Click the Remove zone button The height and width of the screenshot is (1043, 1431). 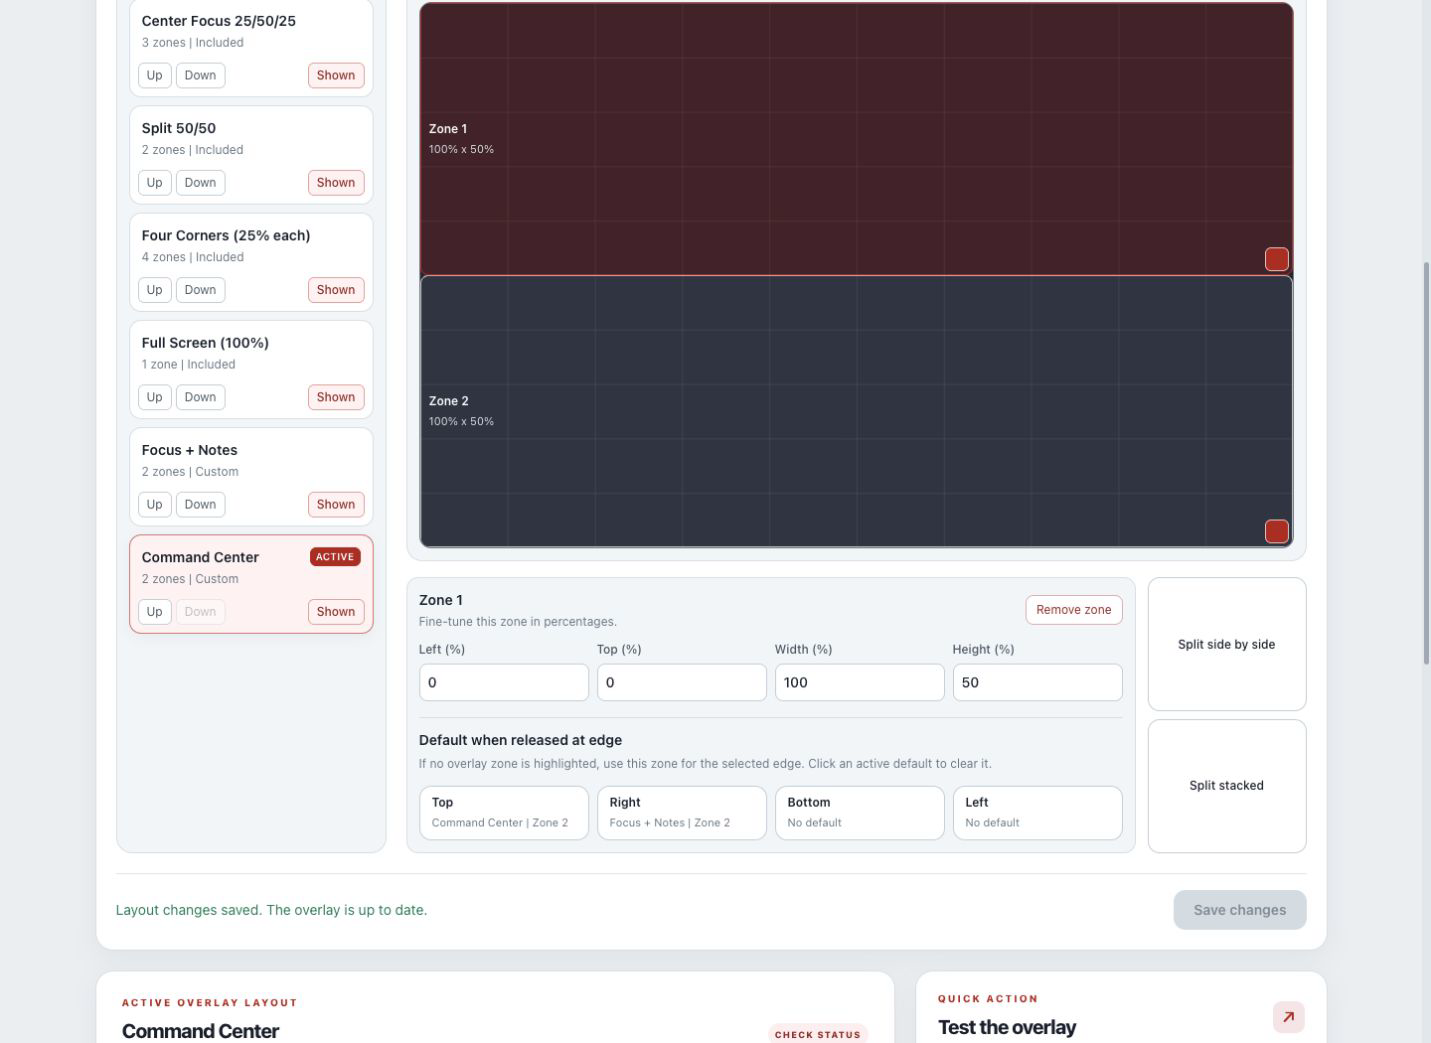click(1073, 610)
